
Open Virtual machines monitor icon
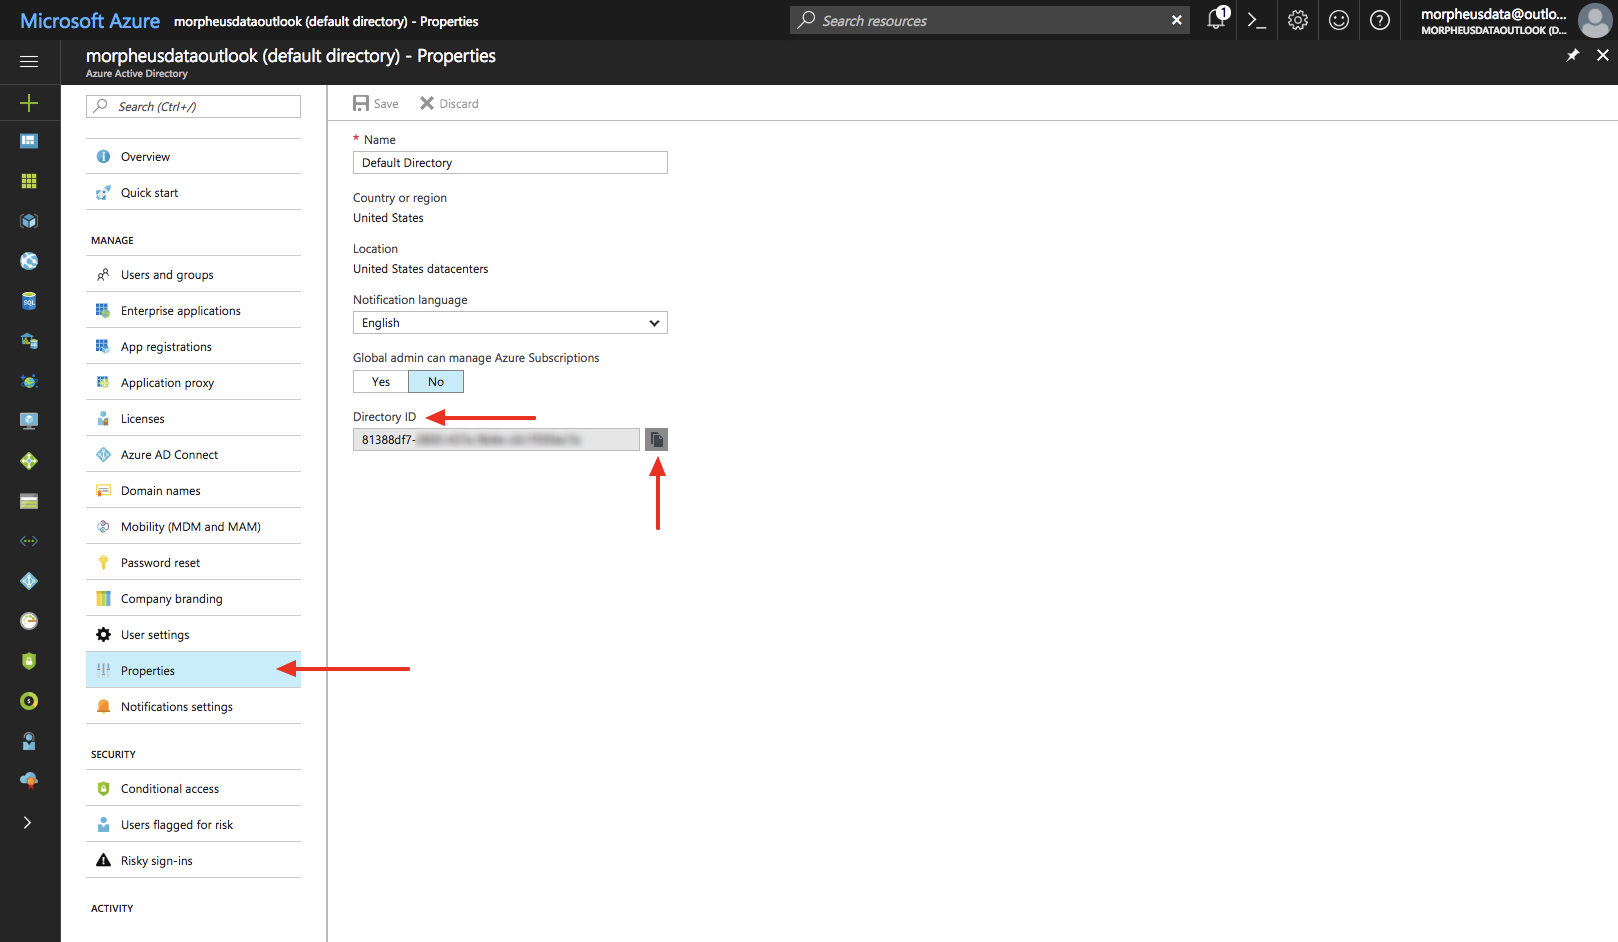coord(29,421)
